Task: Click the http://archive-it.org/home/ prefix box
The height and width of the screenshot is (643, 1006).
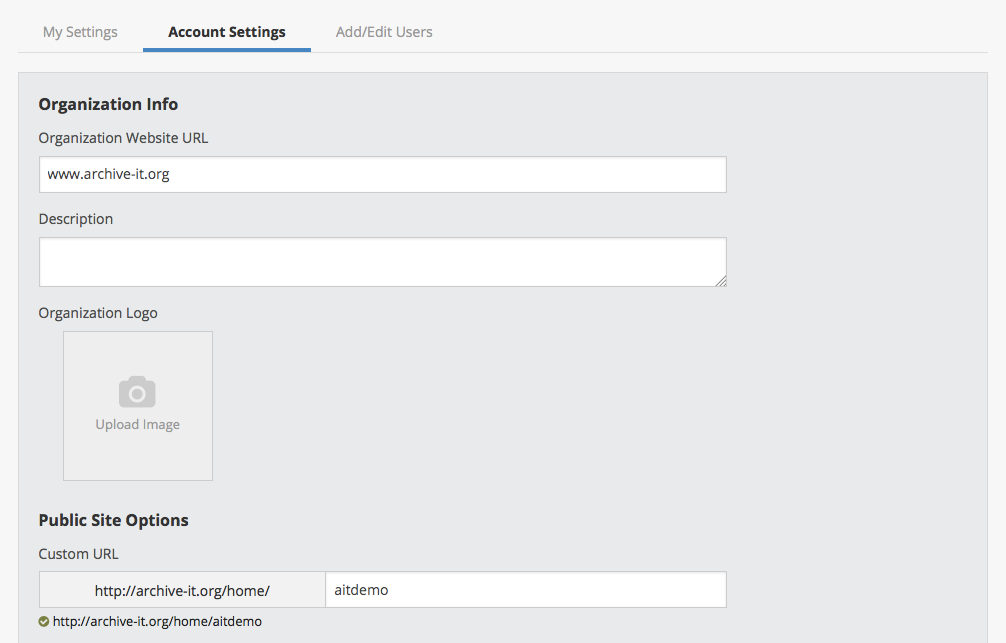Action: [182, 591]
